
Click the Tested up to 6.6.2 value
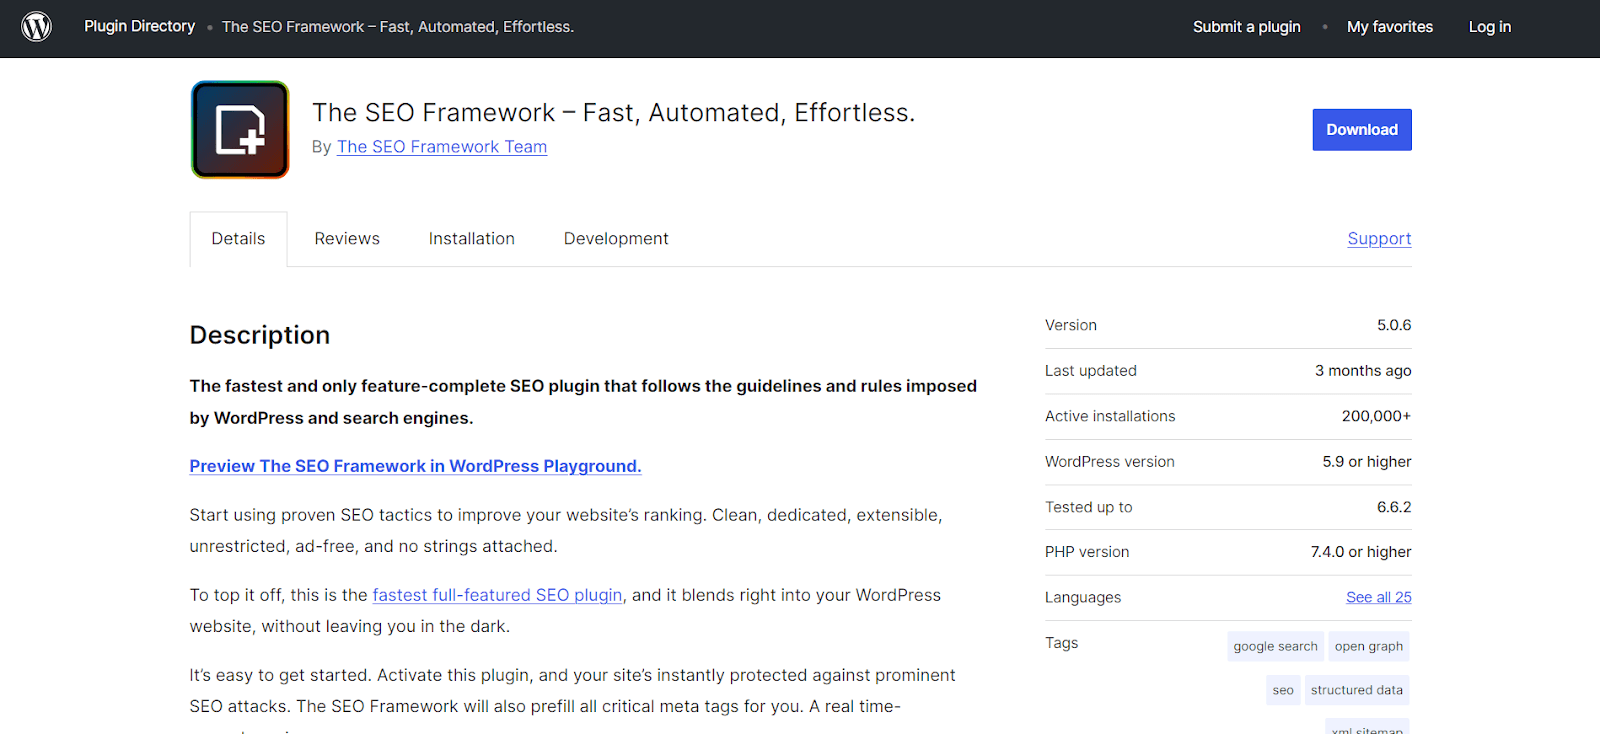pyautogui.click(x=1394, y=507)
